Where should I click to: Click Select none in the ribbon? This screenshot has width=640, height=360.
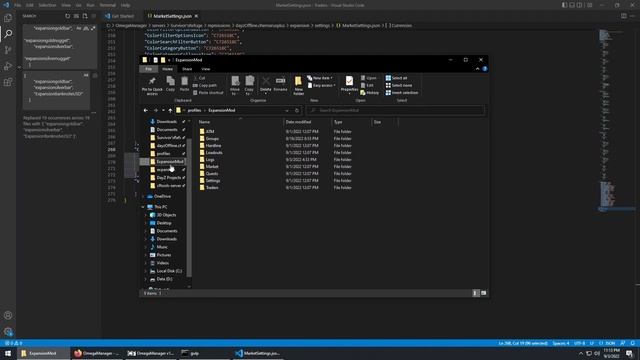pos(399,85)
